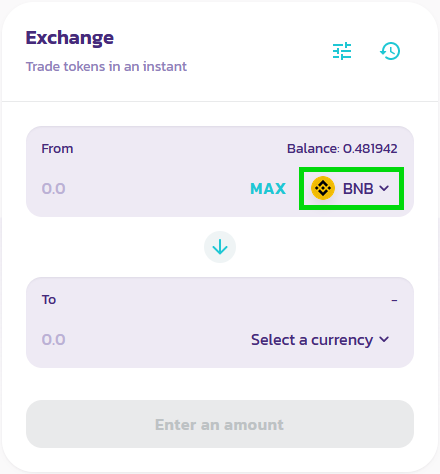Click the BNB ticker text

(x=358, y=189)
